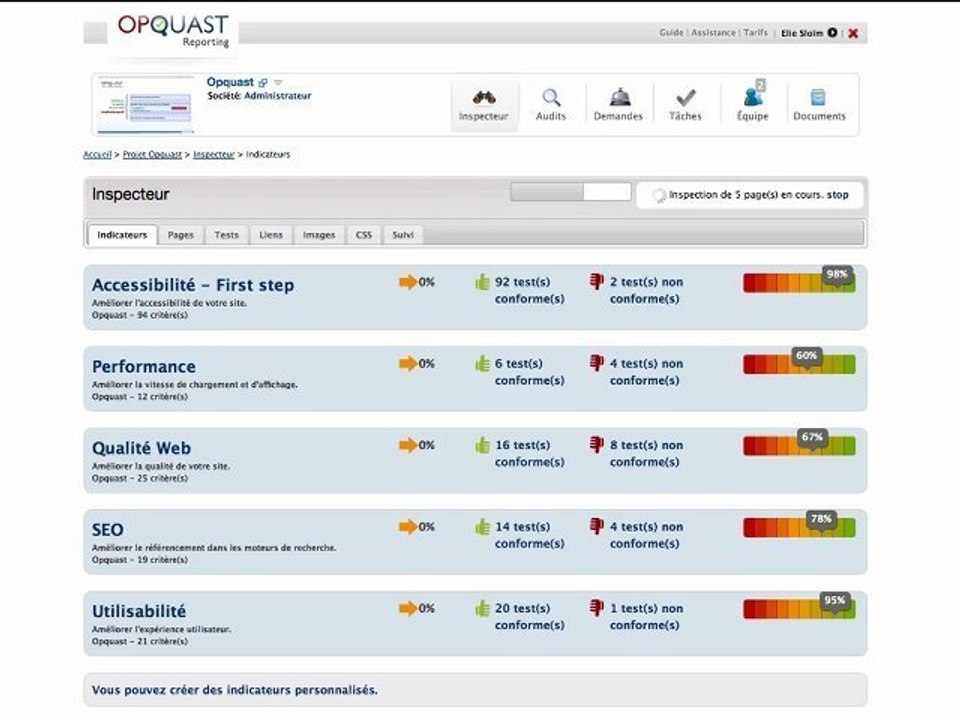Viewport: 960px width, 720px height.
Task: Click orange trend arrow in Performance row
Action: [x=408, y=364]
